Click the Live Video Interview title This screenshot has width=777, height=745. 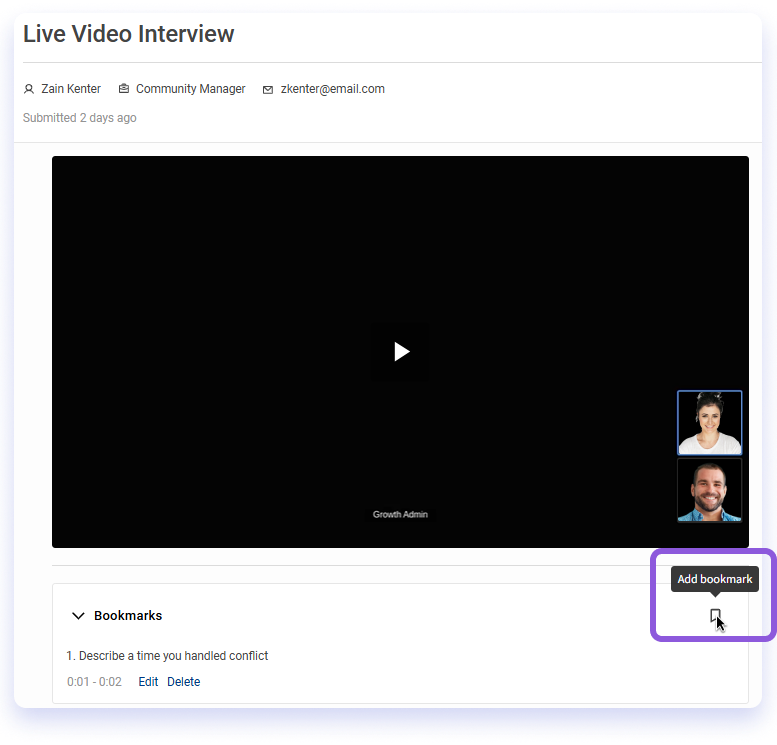(128, 34)
